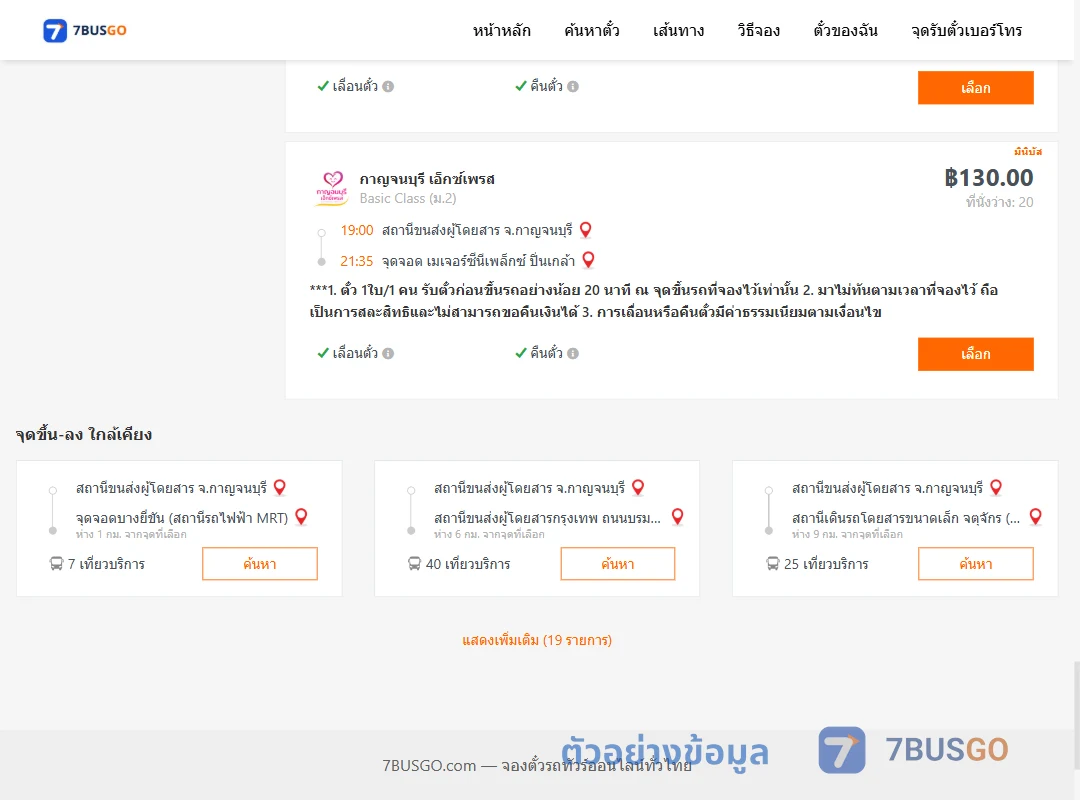Click the 21:35 arrival time

point(357,261)
